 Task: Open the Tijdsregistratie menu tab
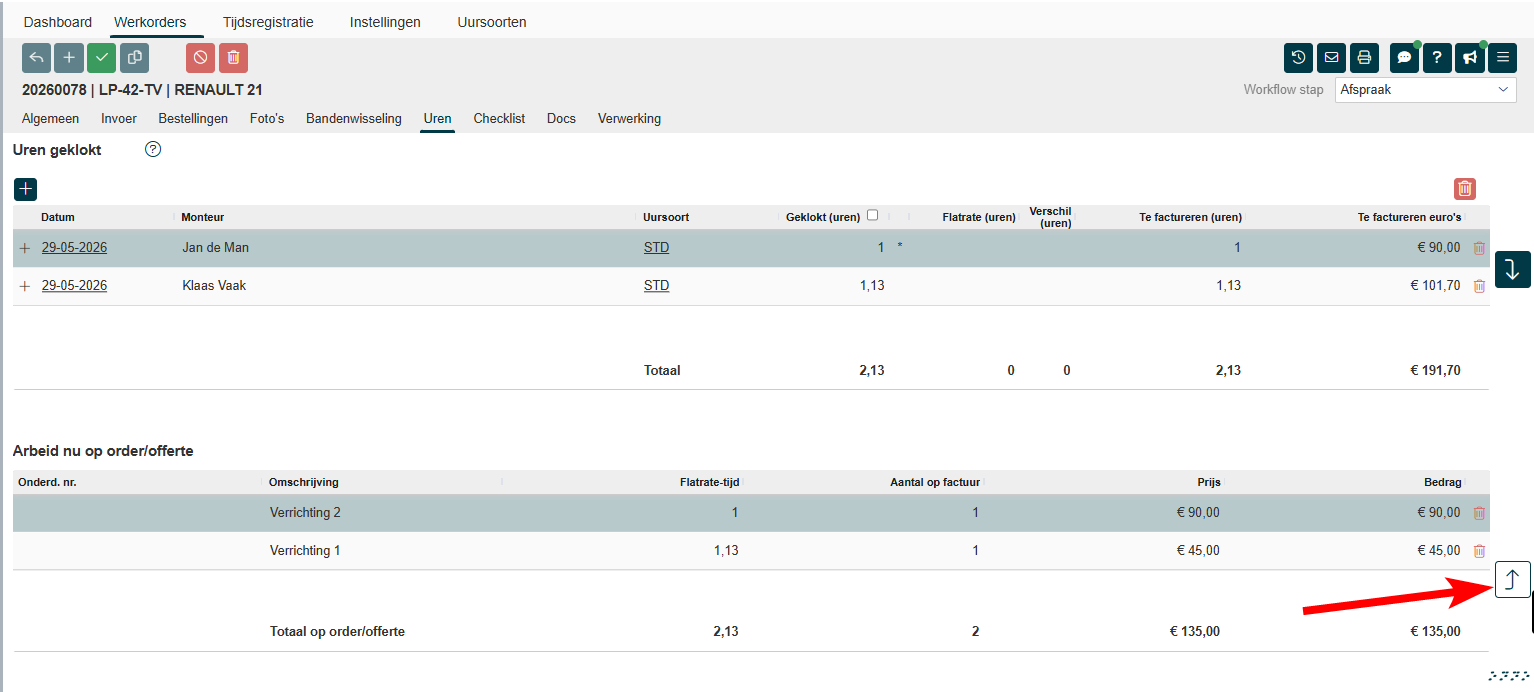click(268, 22)
